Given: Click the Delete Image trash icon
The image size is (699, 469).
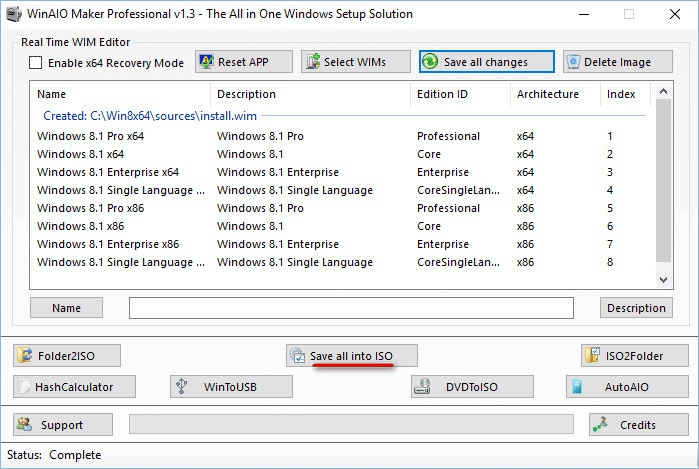Looking at the screenshot, I should [x=573, y=62].
